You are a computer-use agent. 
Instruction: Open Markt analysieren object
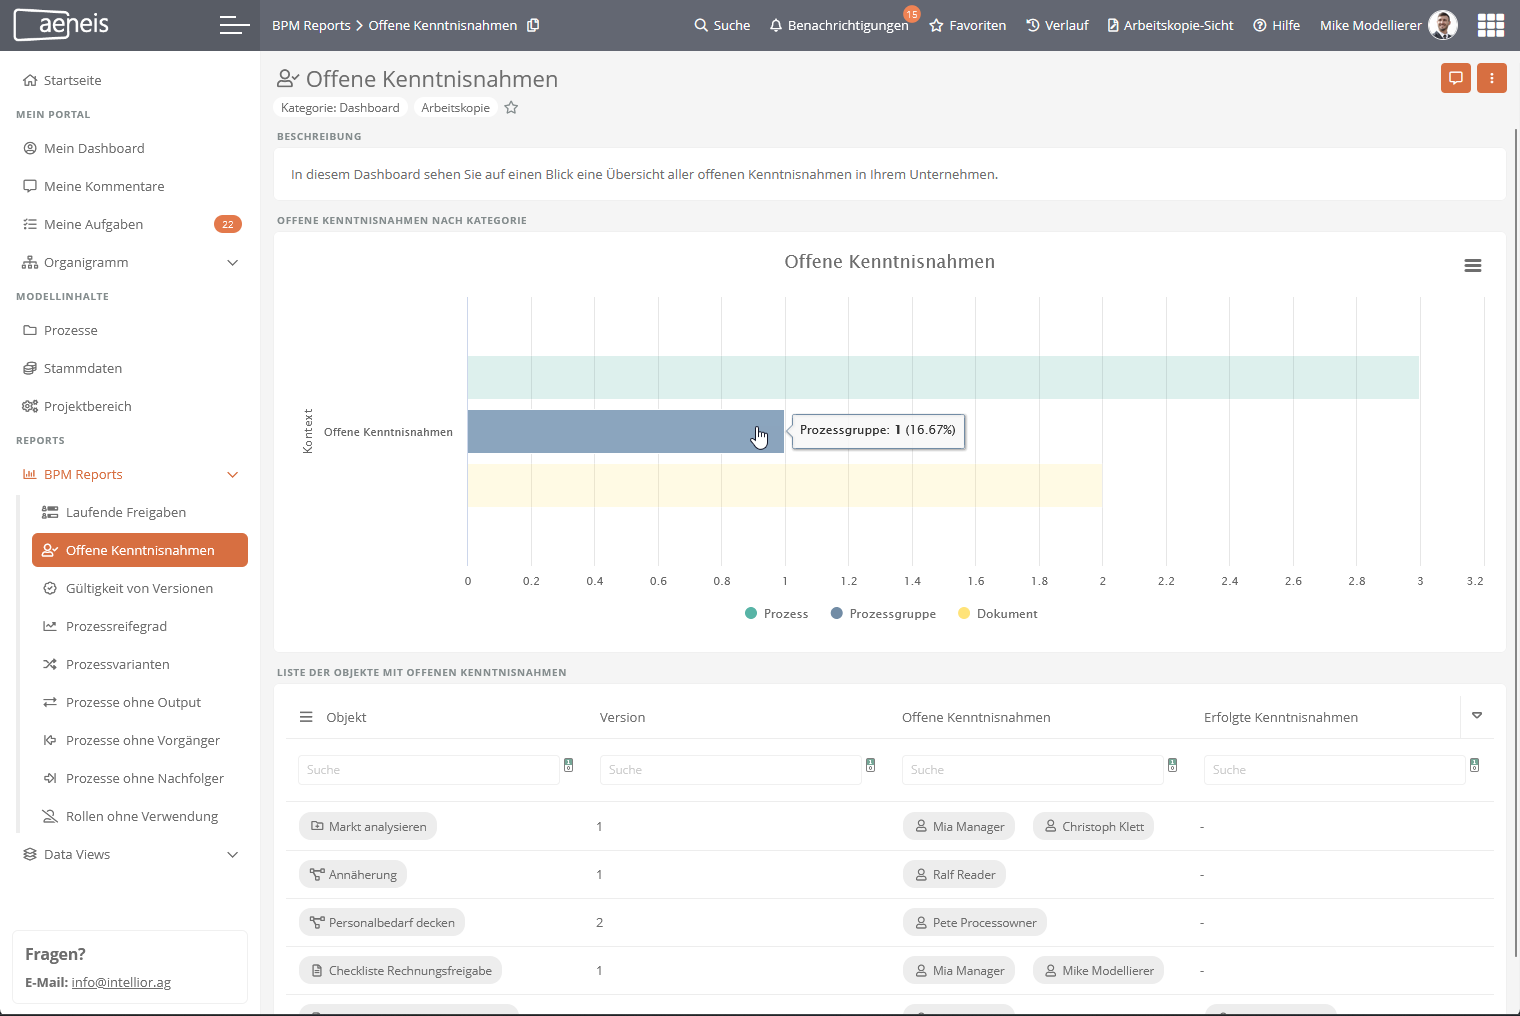coord(368,826)
